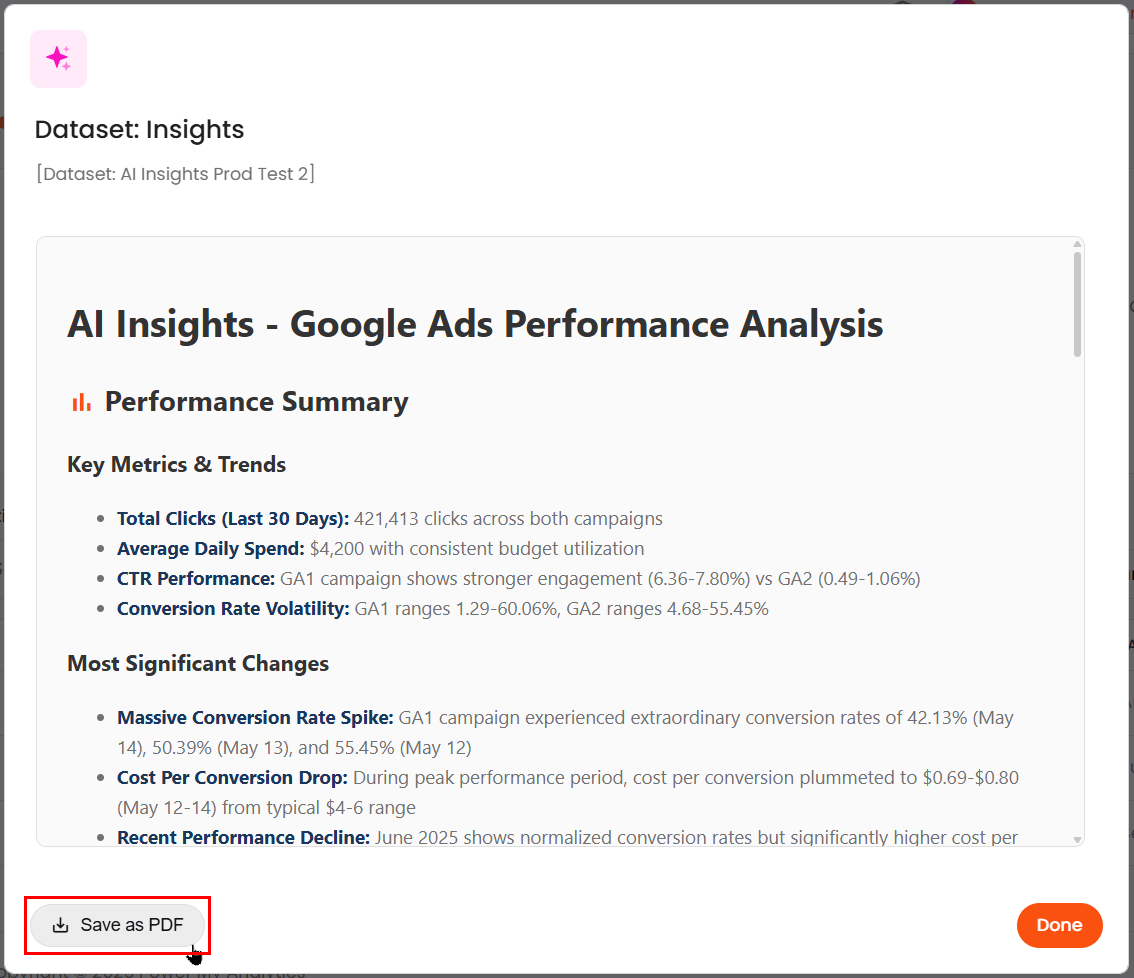Click the 'Cost Per Conversion Drop' label
1134x978 pixels.
(232, 777)
